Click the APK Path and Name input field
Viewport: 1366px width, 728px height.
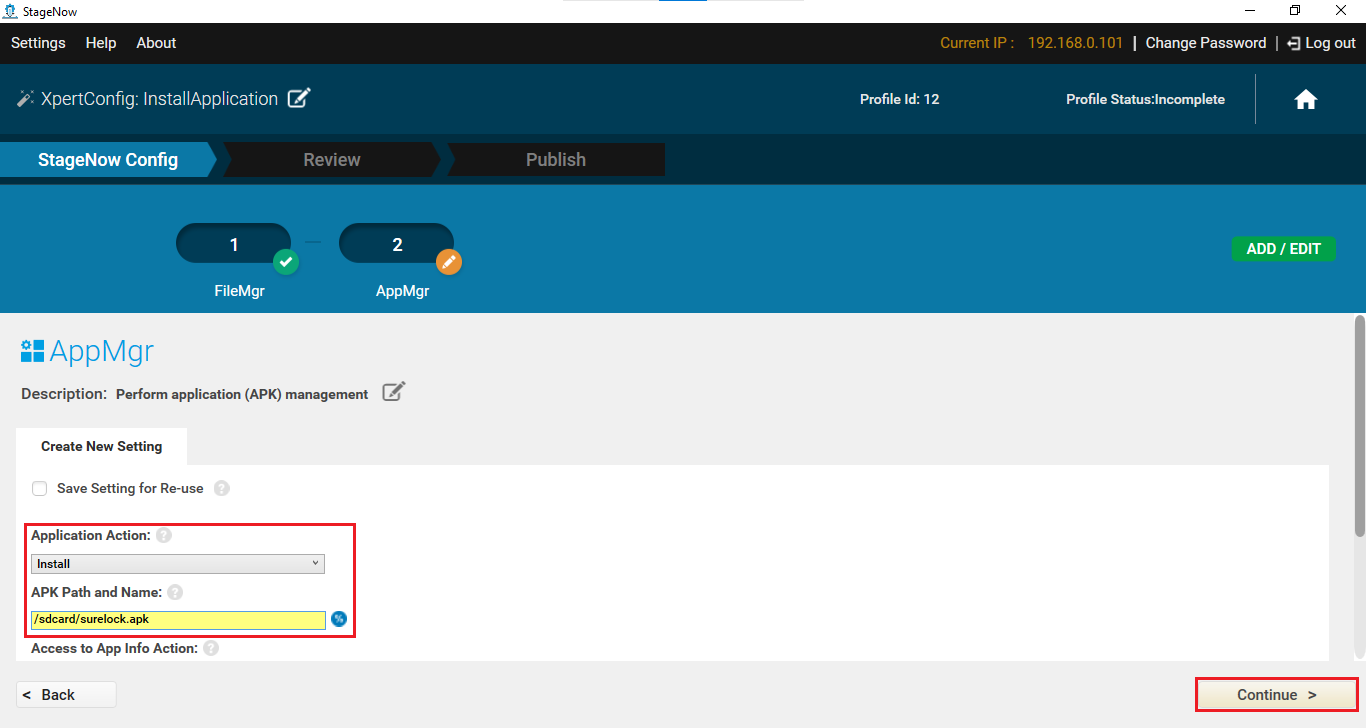(178, 620)
